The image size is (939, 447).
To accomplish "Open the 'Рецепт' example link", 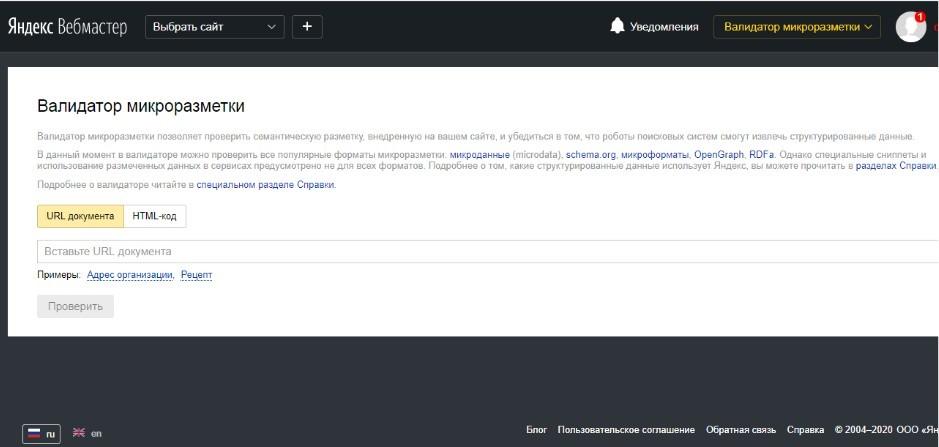I will (196, 275).
